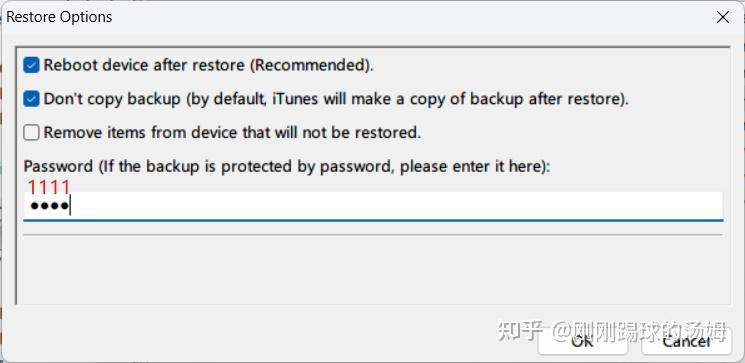745x363 pixels.
Task: Cancel the Restore Options dialog
Action: pyautogui.click(x=687, y=340)
